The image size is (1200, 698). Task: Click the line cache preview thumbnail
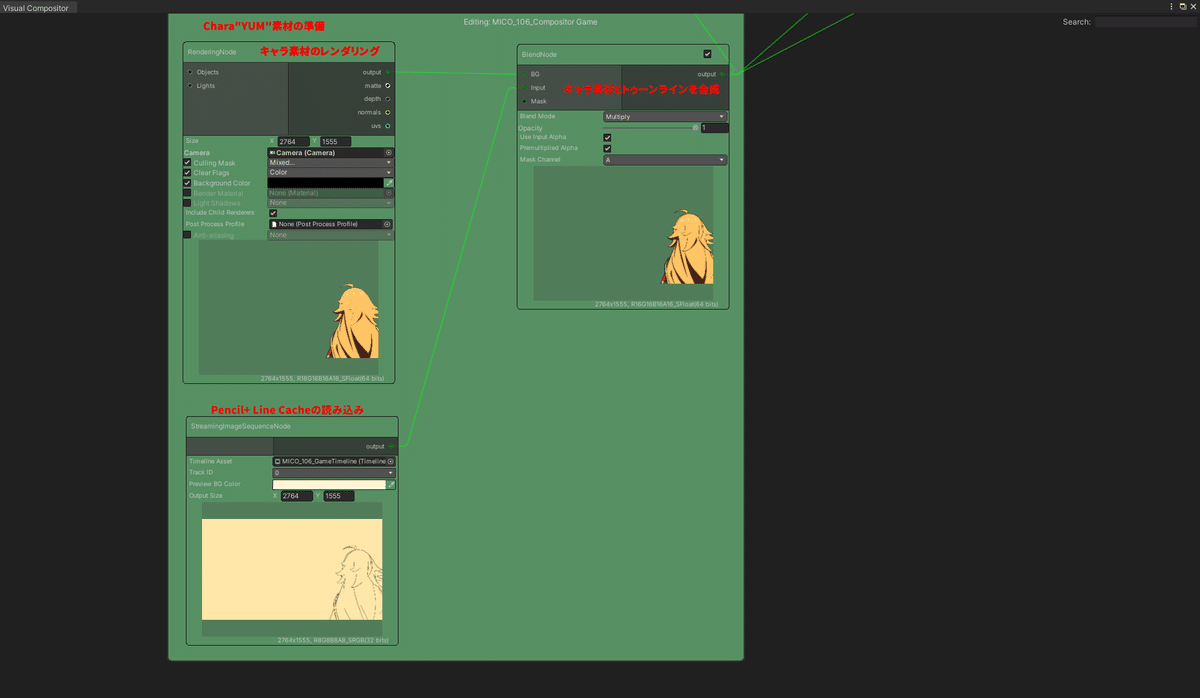292,569
